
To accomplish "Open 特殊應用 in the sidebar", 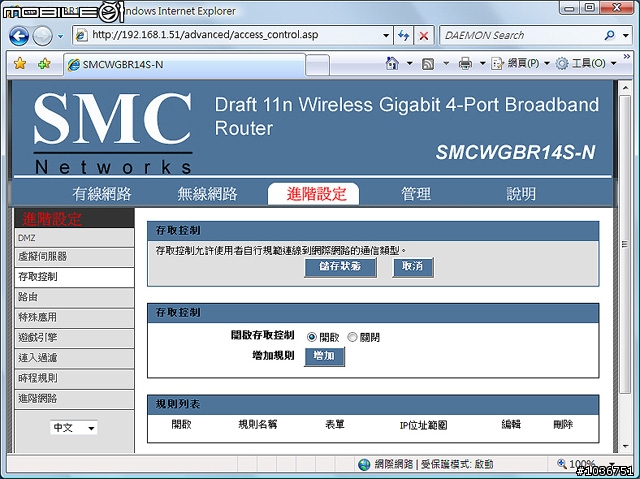I will point(74,318).
